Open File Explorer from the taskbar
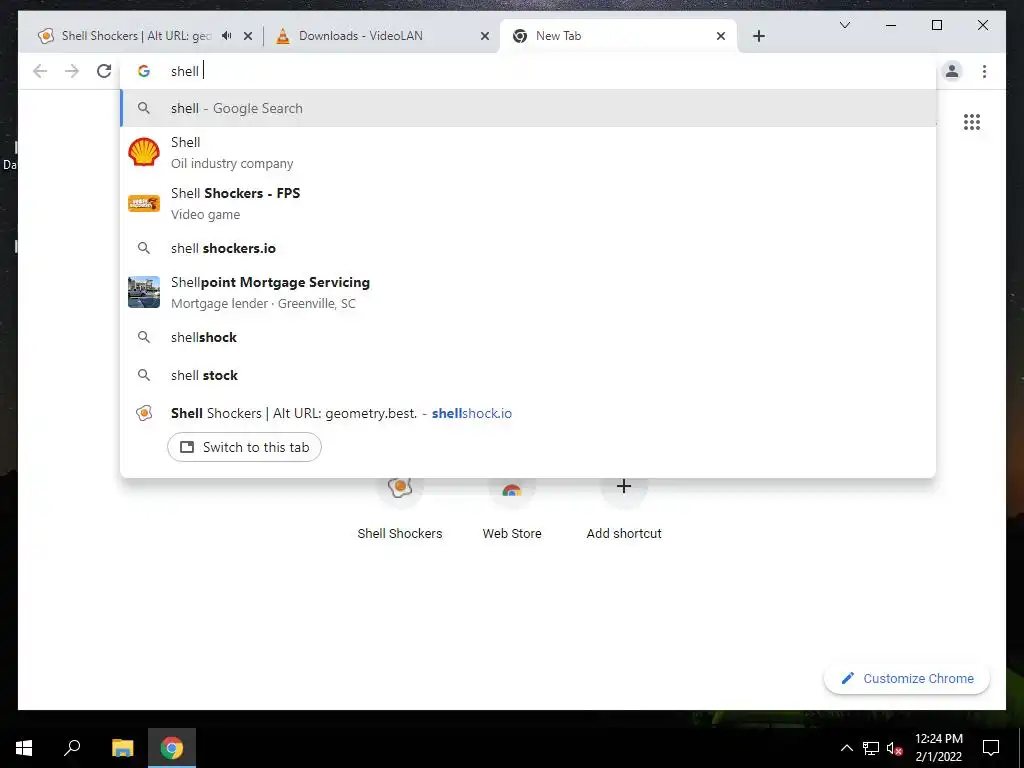1024x768 pixels. (x=122, y=748)
